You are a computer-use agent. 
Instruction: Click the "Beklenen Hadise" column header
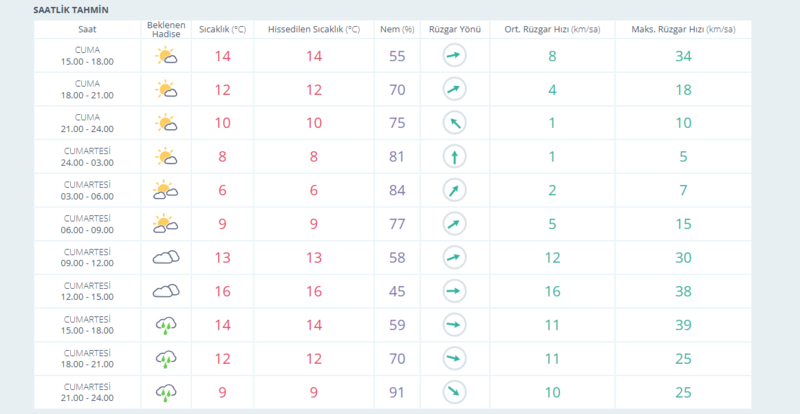(166, 29)
